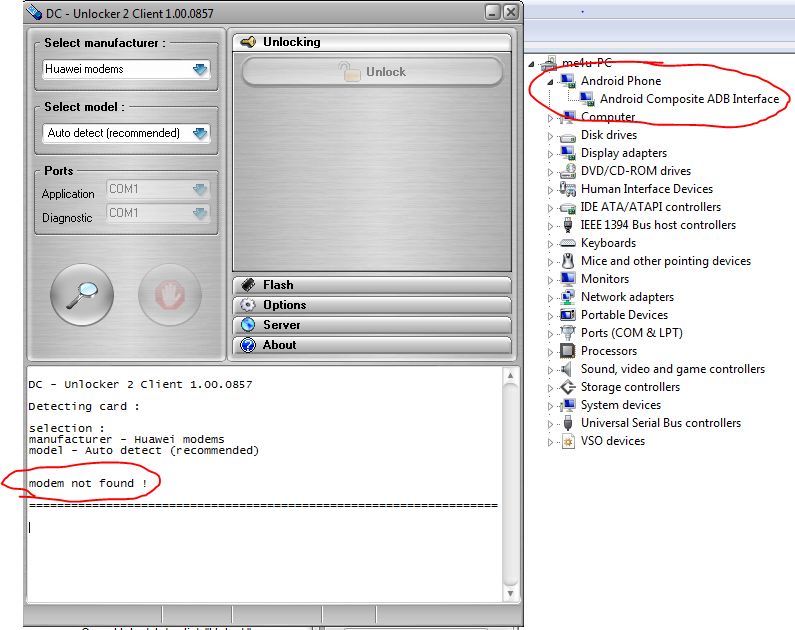Screen dimensions: 795x630
Task: Expand the Display adapters node
Action: click(551, 154)
